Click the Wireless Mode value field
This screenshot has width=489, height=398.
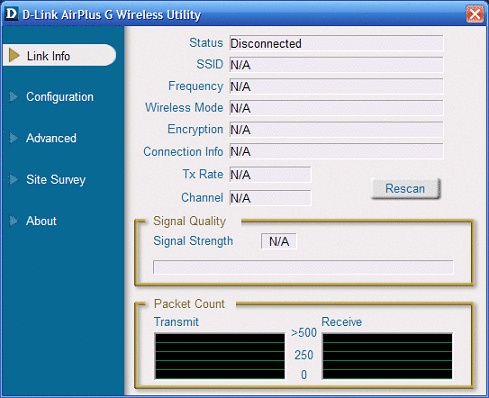pos(336,108)
